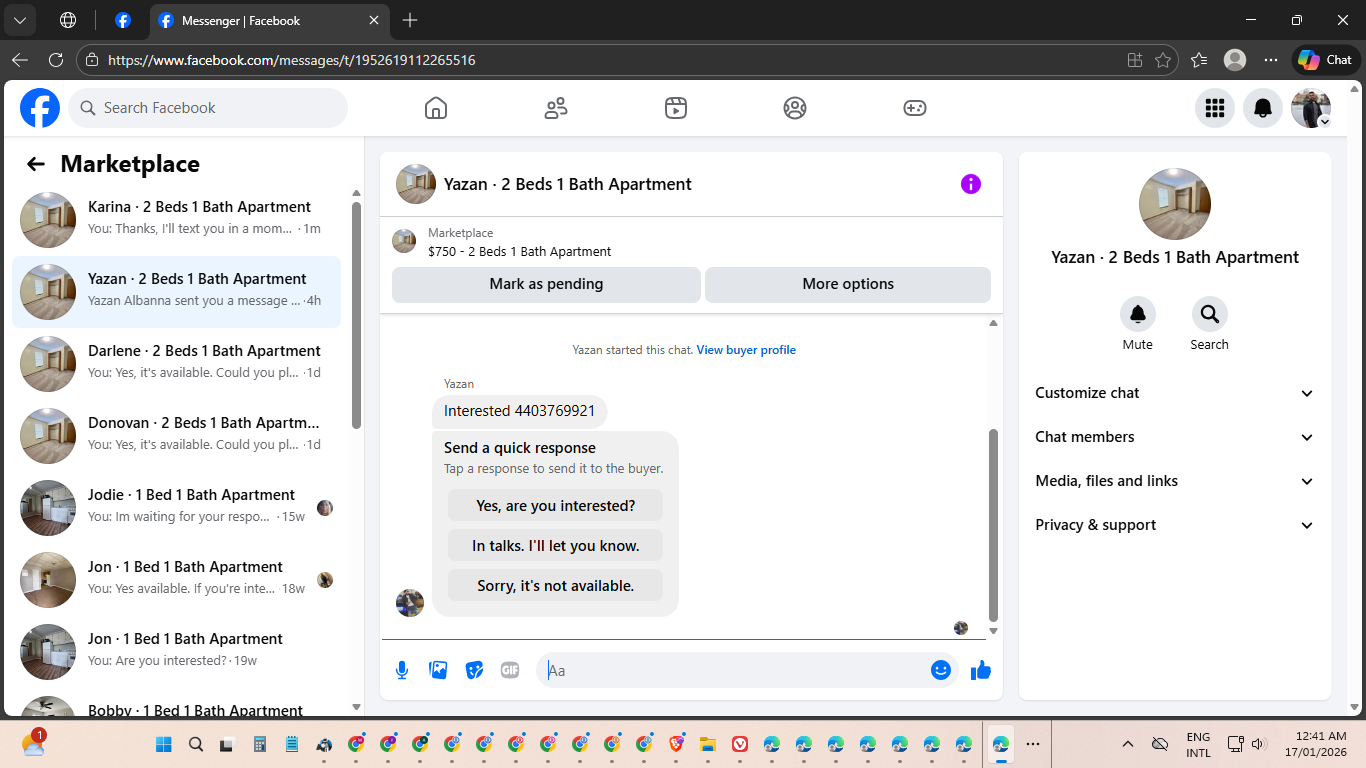Open the Friends icon in top navigation

click(x=556, y=108)
